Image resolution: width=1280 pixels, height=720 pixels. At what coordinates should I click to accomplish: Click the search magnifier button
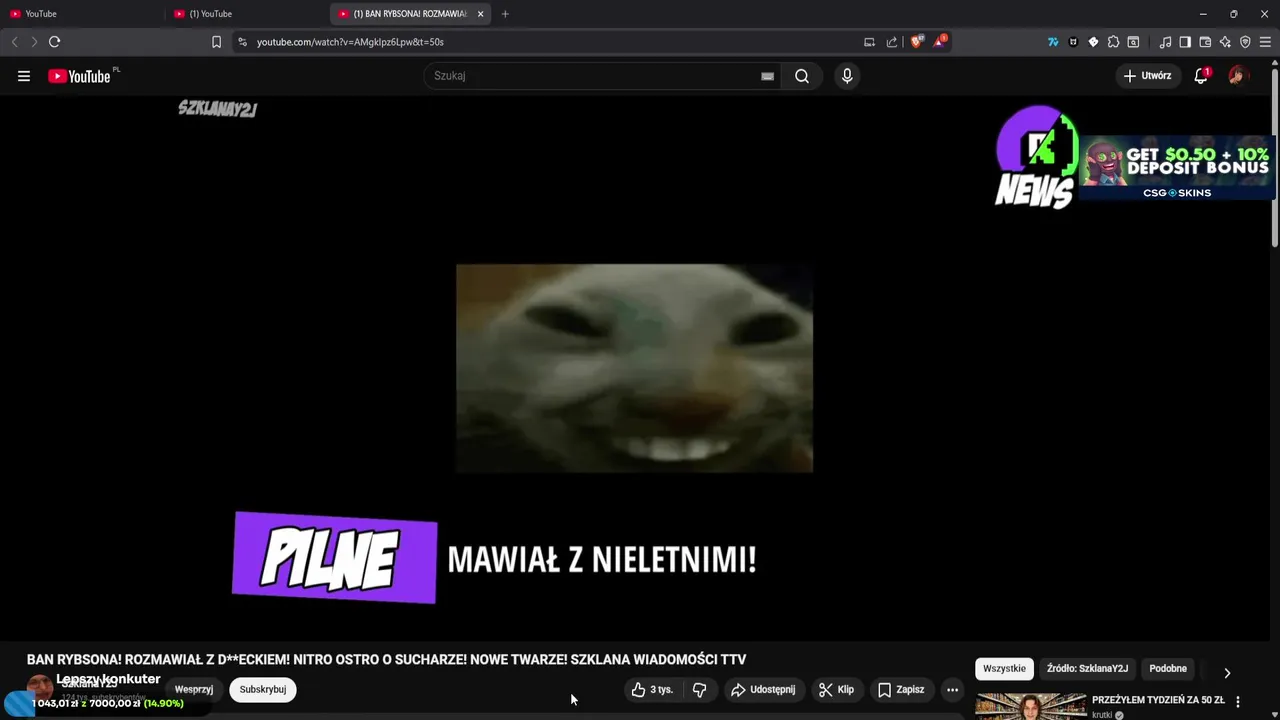pyautogui.click(x=802, y=76)
